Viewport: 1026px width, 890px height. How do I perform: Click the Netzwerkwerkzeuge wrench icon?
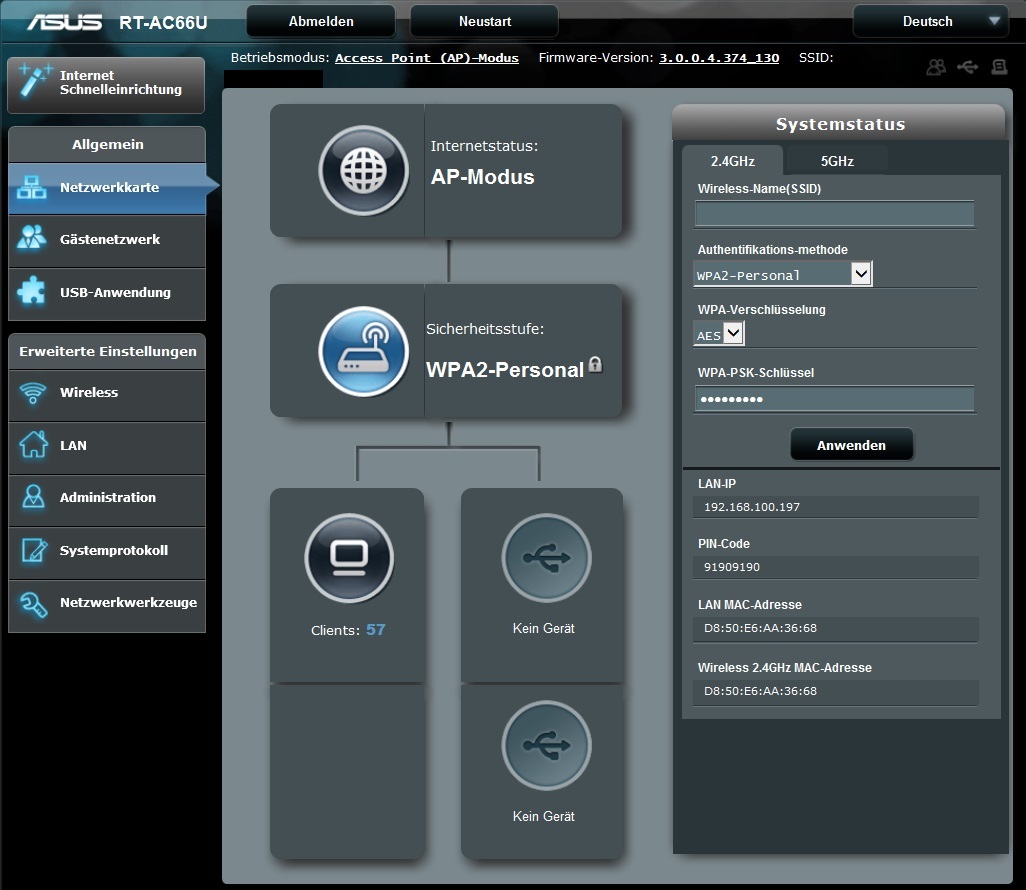pyautogui.click(x=33, y=603)
